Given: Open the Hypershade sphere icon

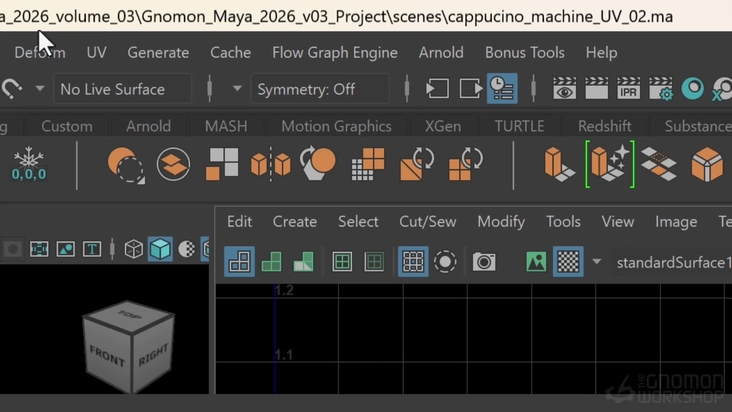Looking at the screenshot, I should pyautogui.click(x=693, y=88).
